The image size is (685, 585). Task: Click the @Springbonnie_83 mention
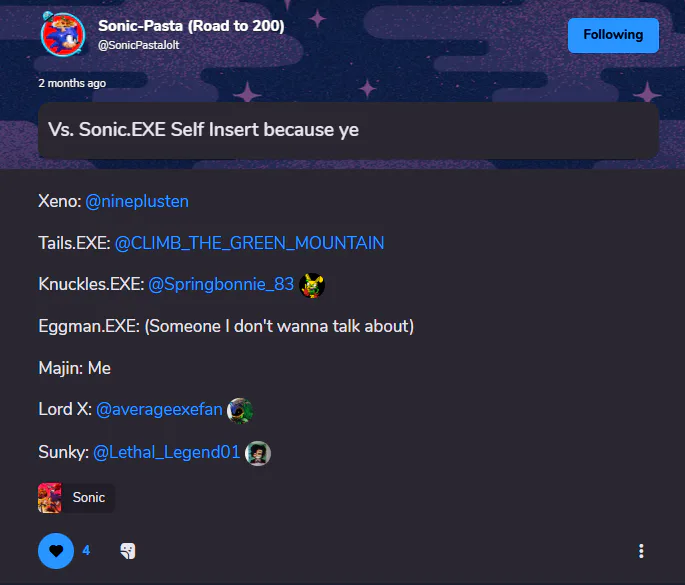tap(221, 284)
